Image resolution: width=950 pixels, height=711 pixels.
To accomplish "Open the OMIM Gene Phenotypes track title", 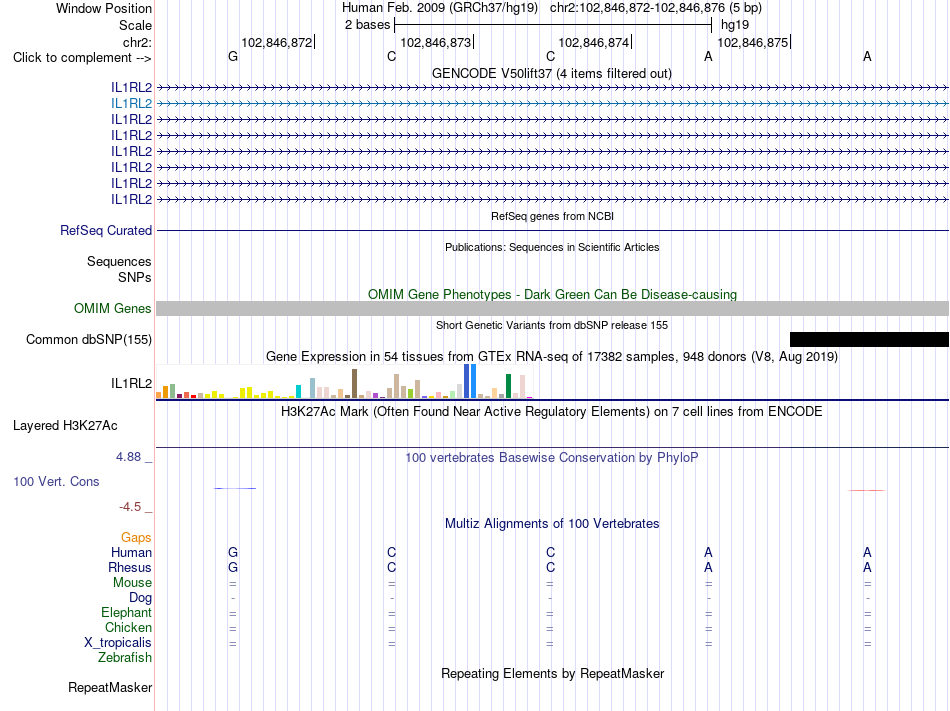I will [x=552, y=294].
